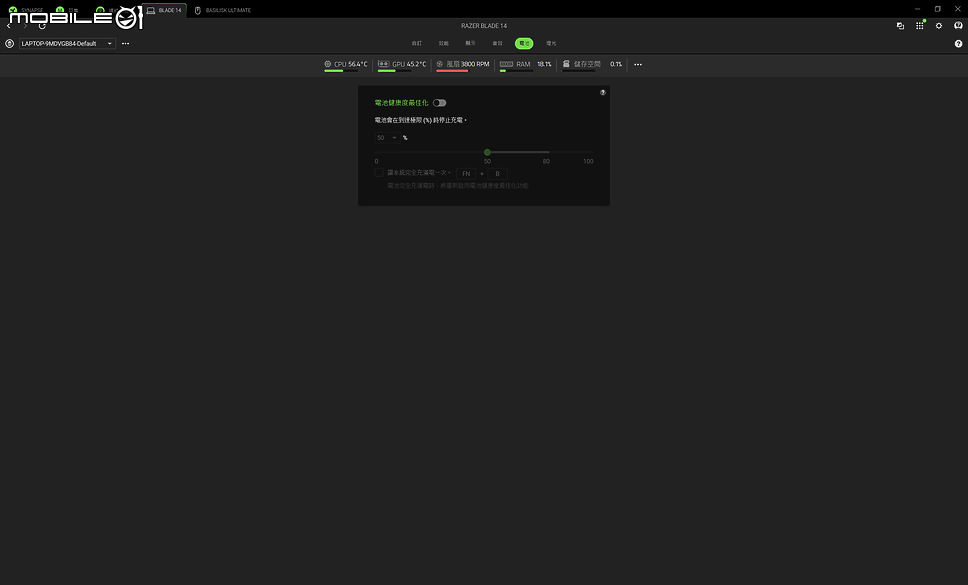Open the BASILISK ULTIMATE device tab
This screenshot has height=585, width=968.
(223, 10)
